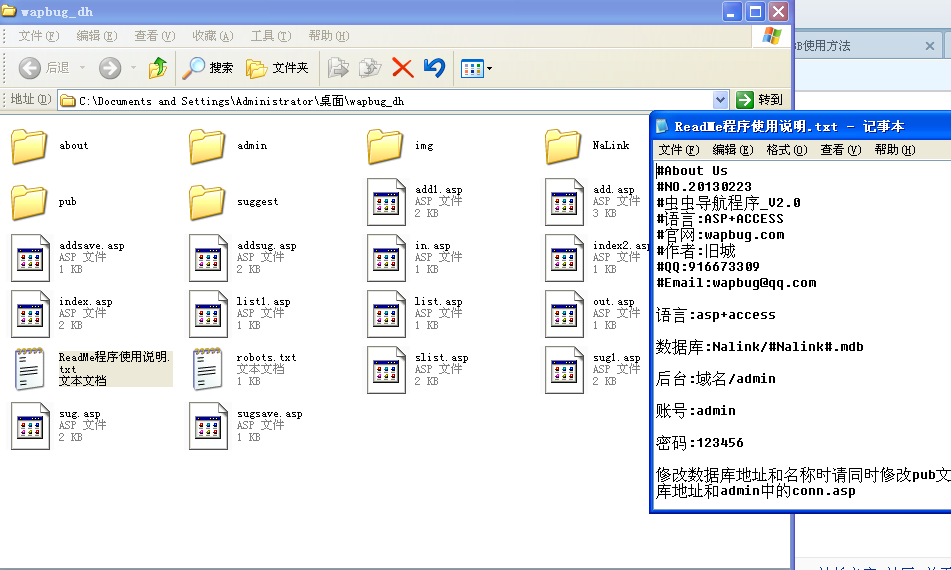Viewport: 951px width, 570px height.
Task: Open the Tools (工具) menu in Explorer
Action: [x=270, y=36]
